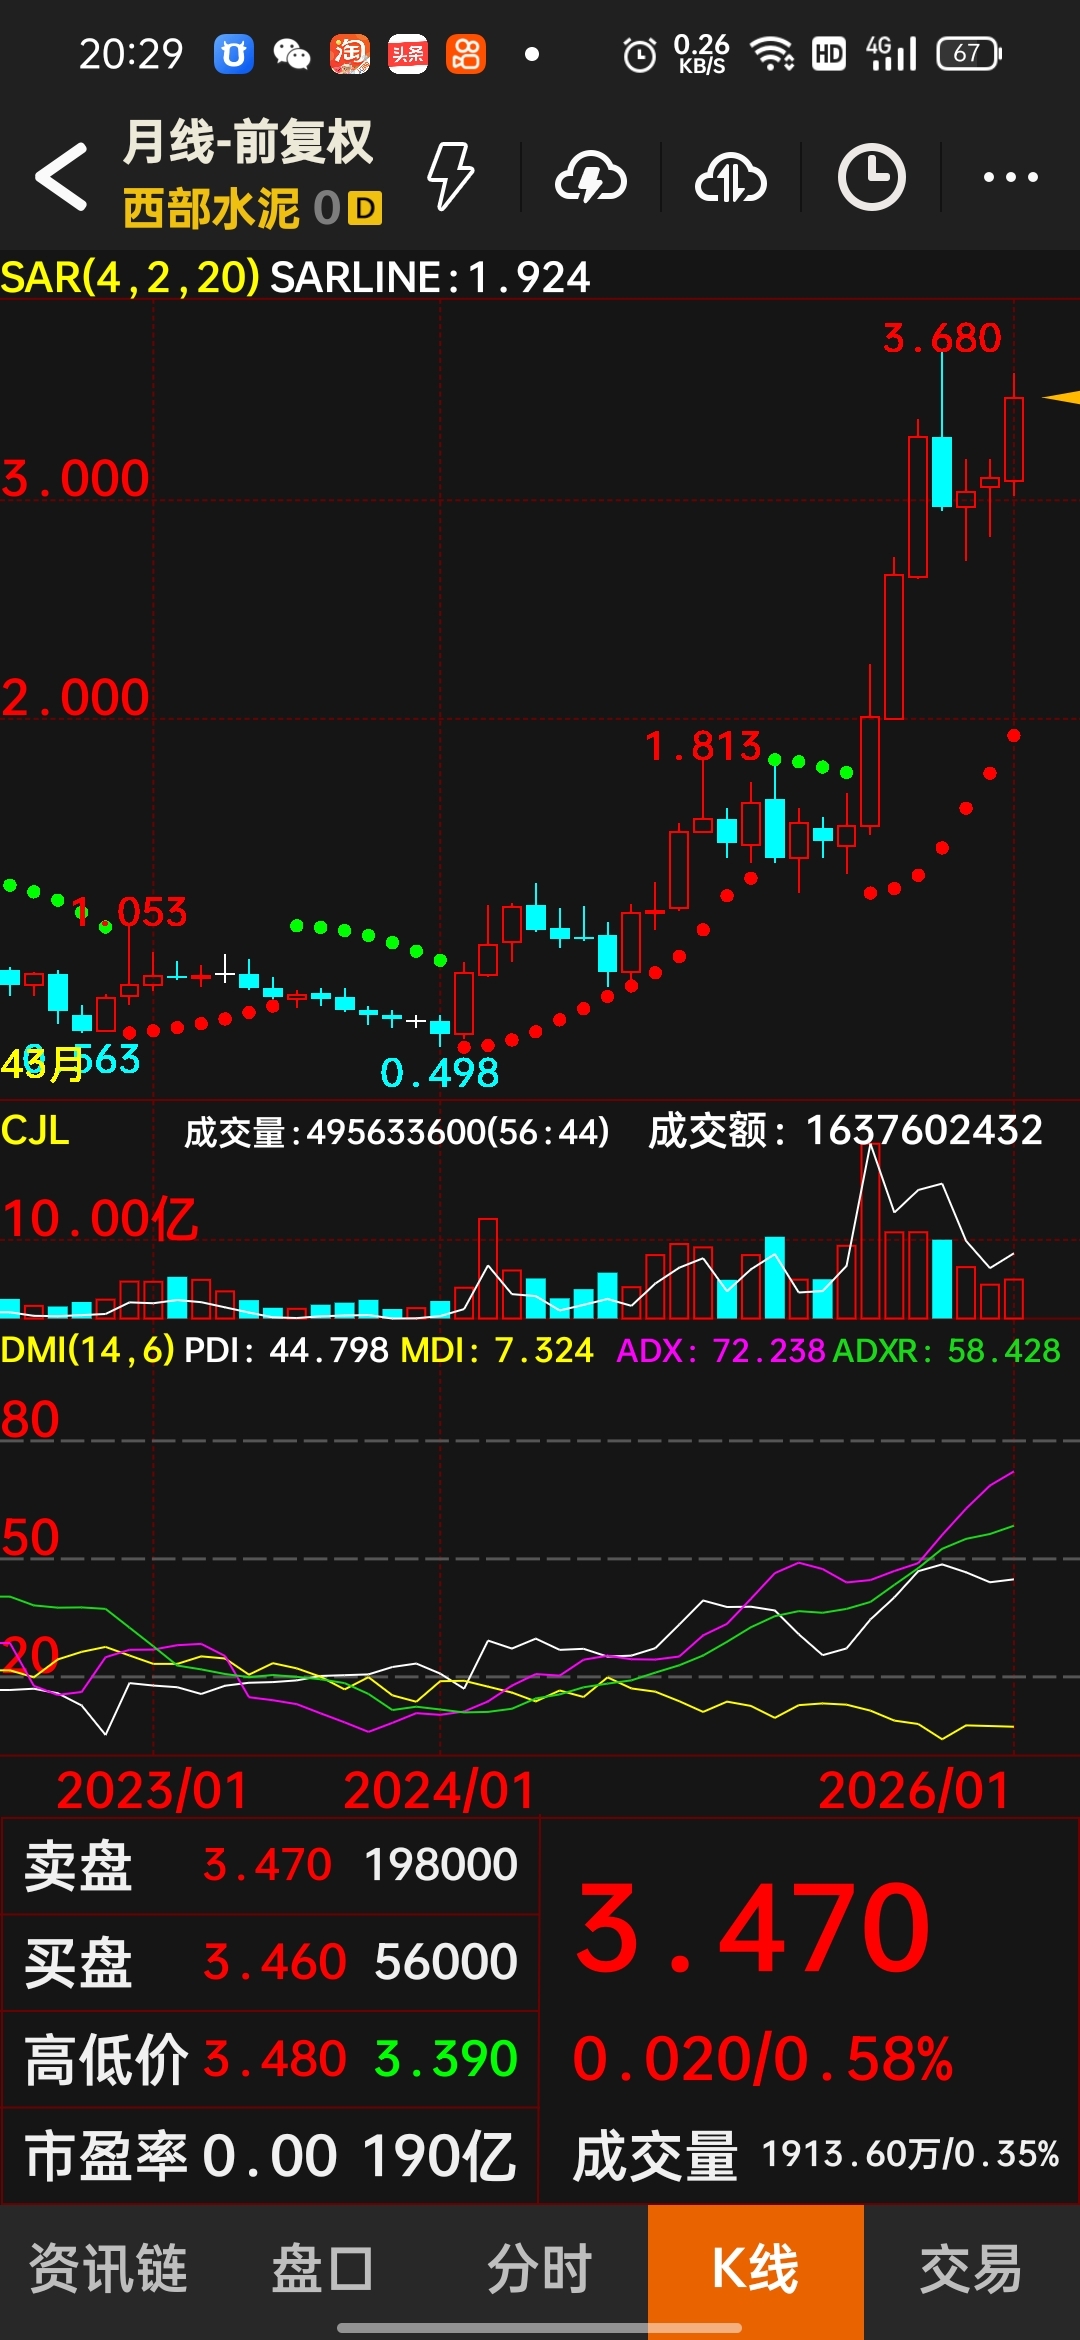Tap the SAR(4,2,20) indicator label
The image size is (1080, 2340).
coord(130,277)
